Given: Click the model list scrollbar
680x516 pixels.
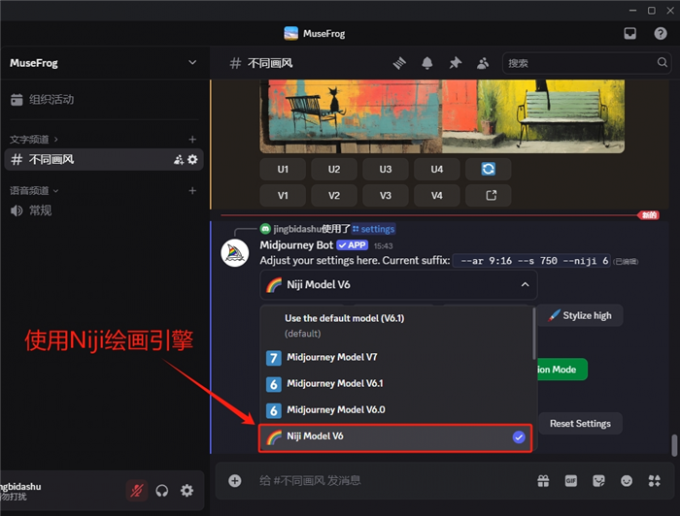Looking at the screenshot, I should [533, 334].
